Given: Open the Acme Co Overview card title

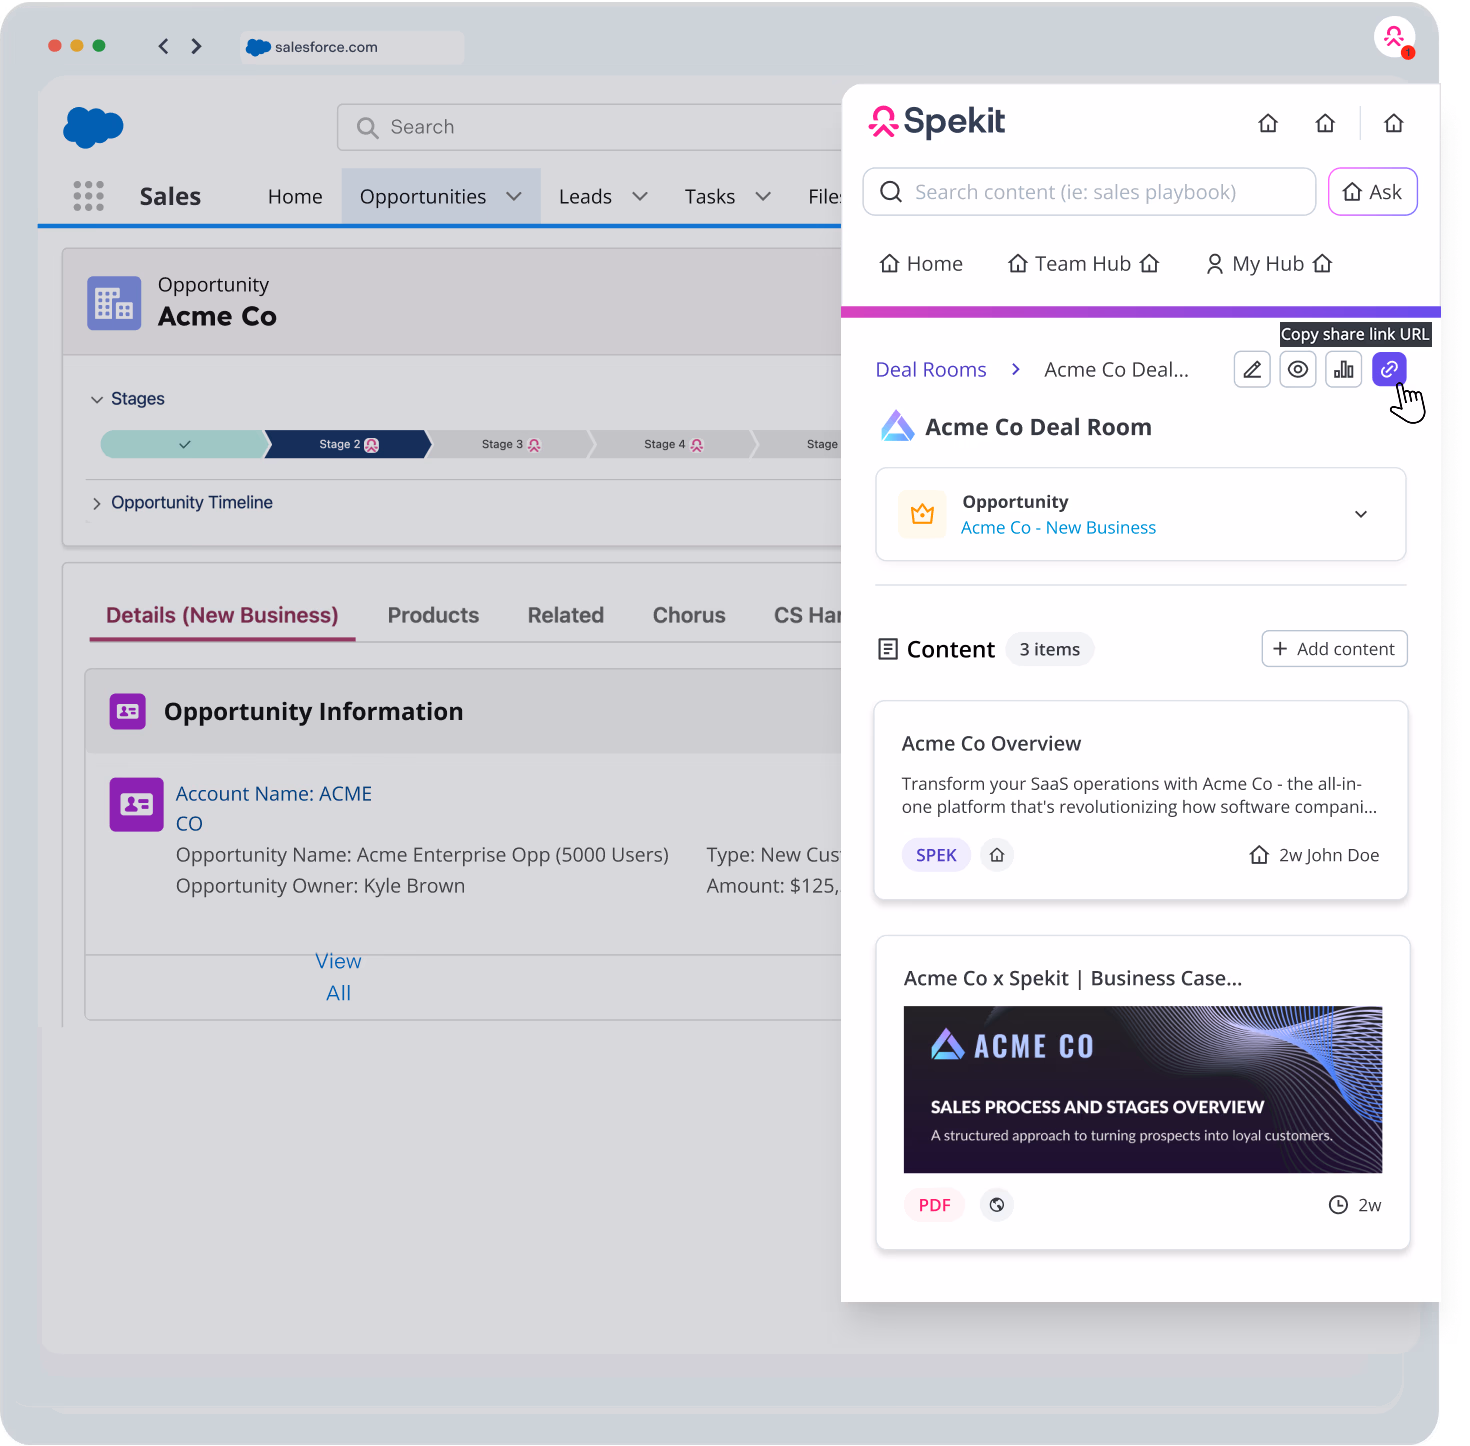Looking at the screenshot, I should point(991,743).
